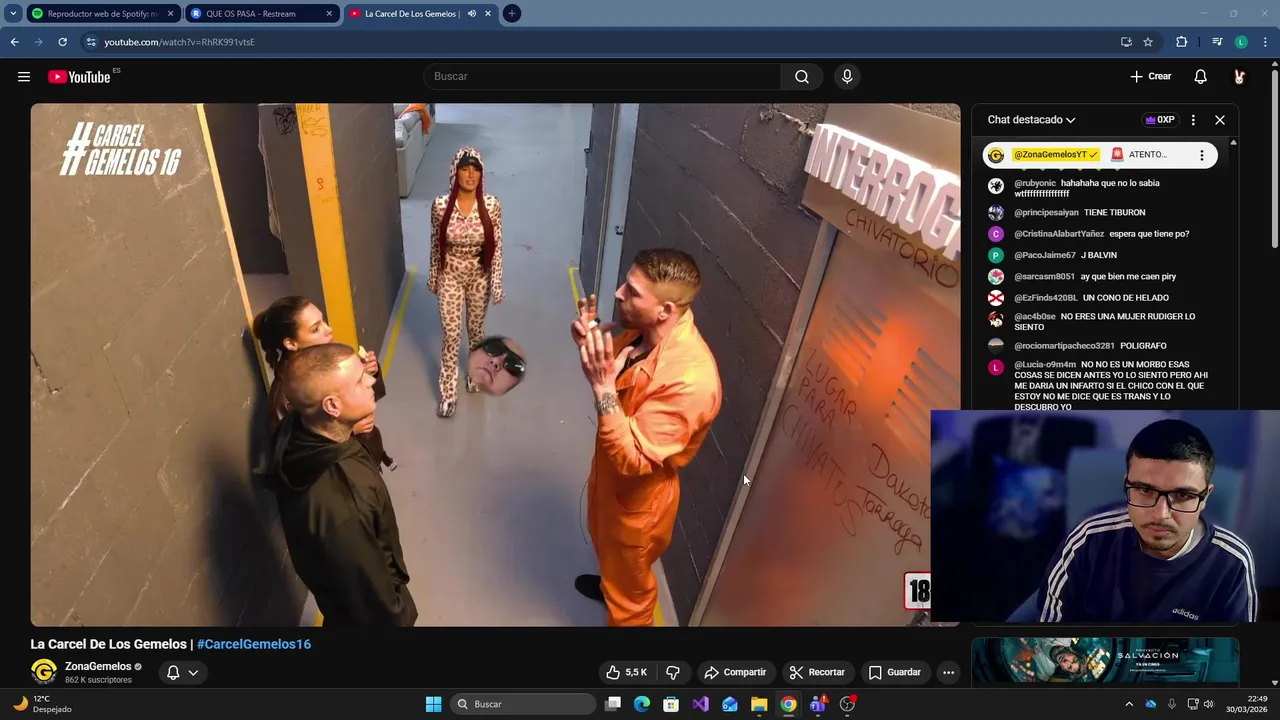Viewport: 1280px width, 720px height.
Task: Open more video actions ellipsis
Action: (x=949, y=672)
